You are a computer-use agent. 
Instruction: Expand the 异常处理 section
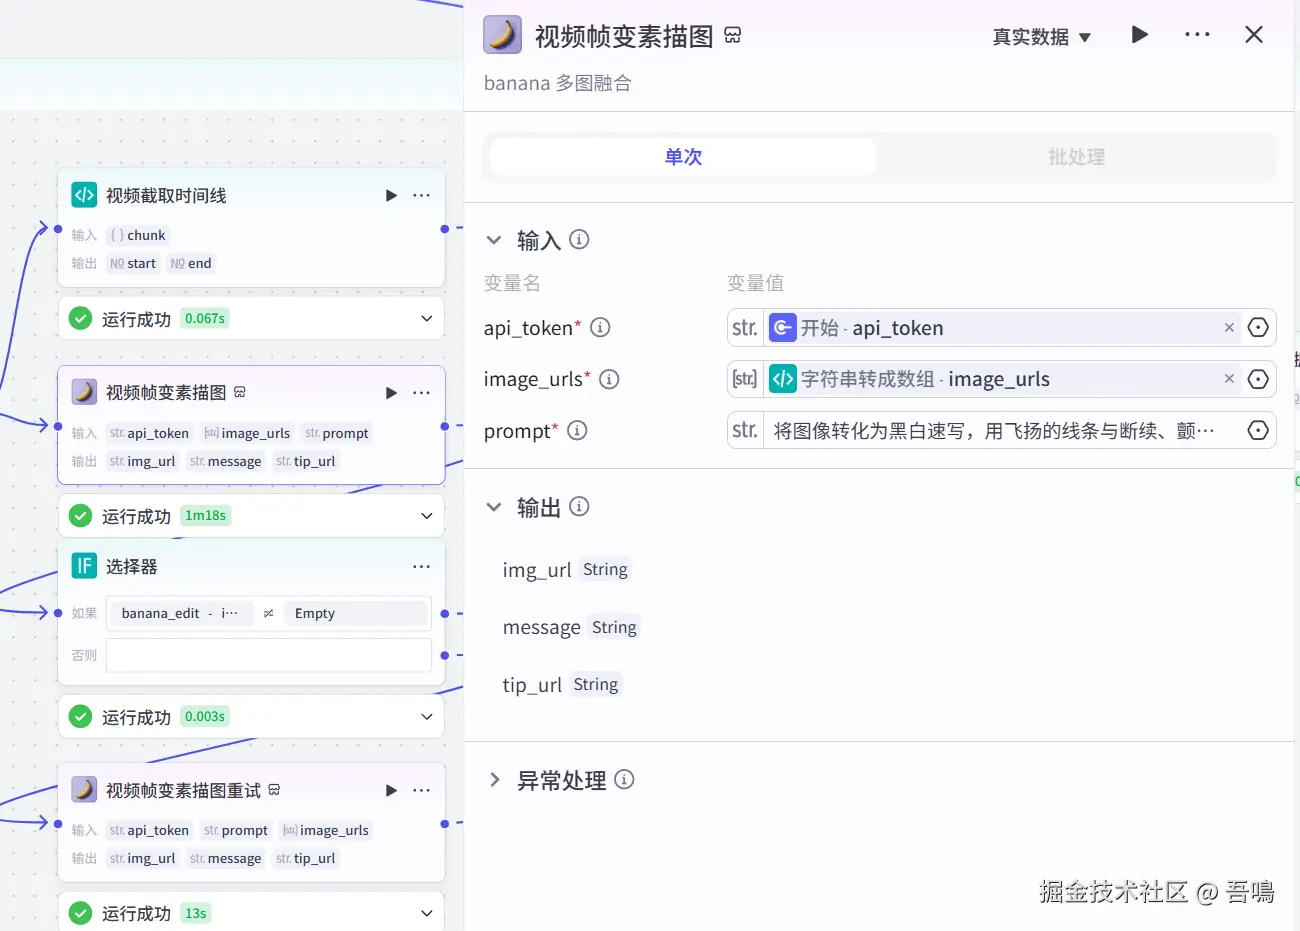[493, 780]
